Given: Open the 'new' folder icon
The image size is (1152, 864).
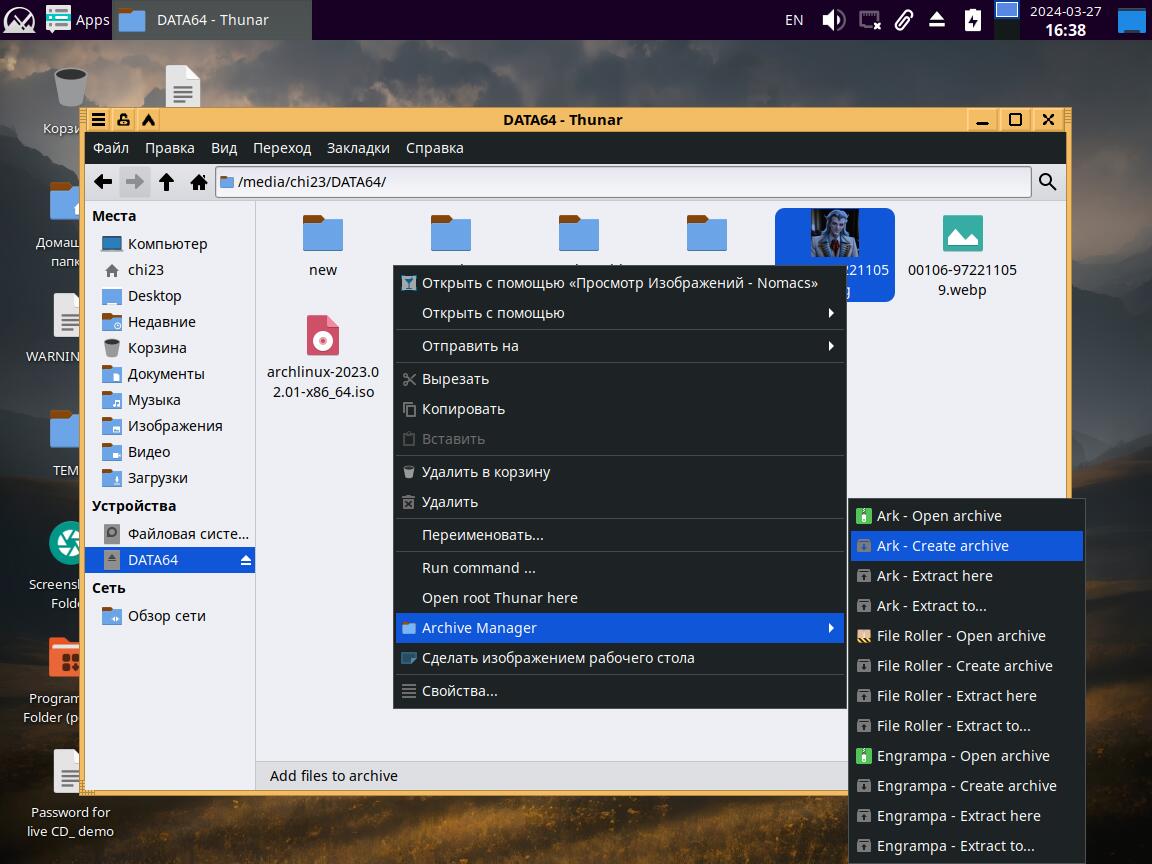Looking at the screenshot, I should [x=323, y=234].
